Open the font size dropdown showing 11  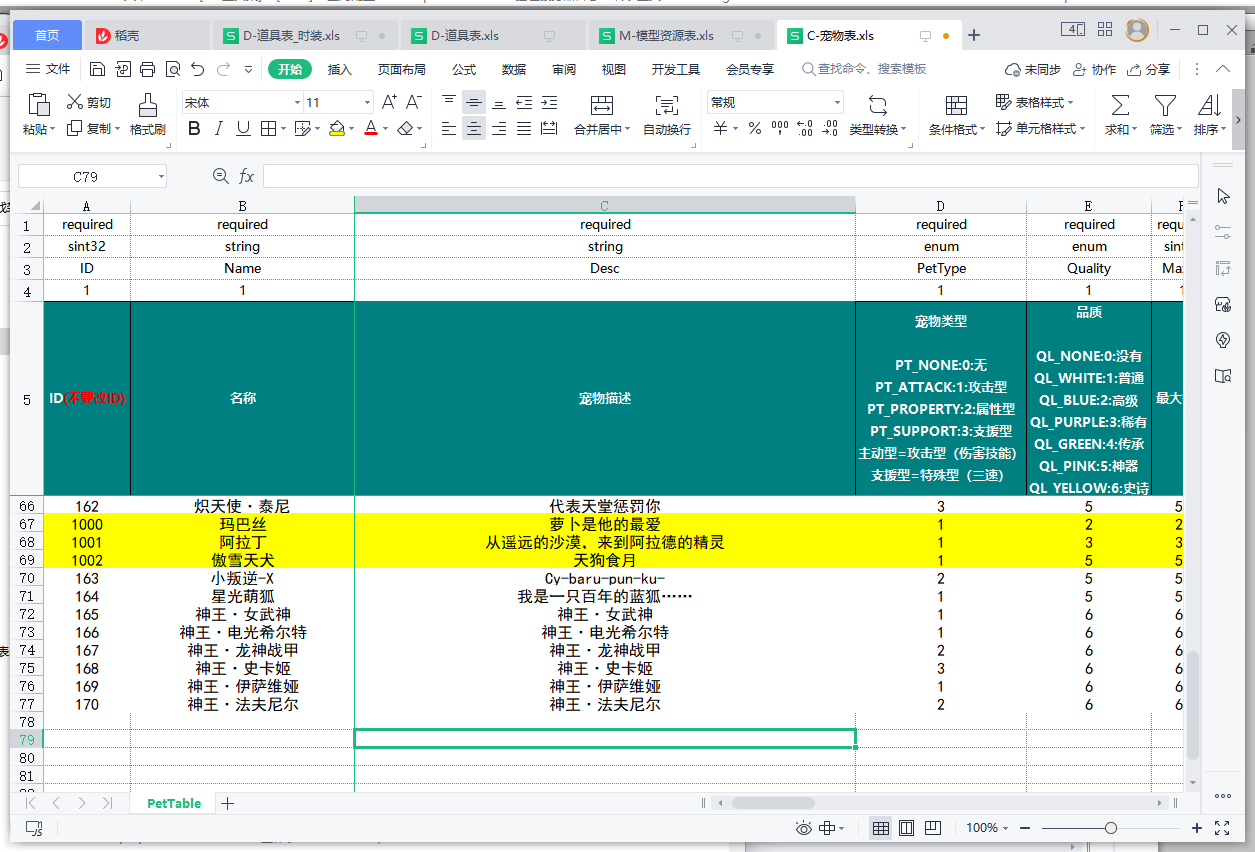pos(368,102)
